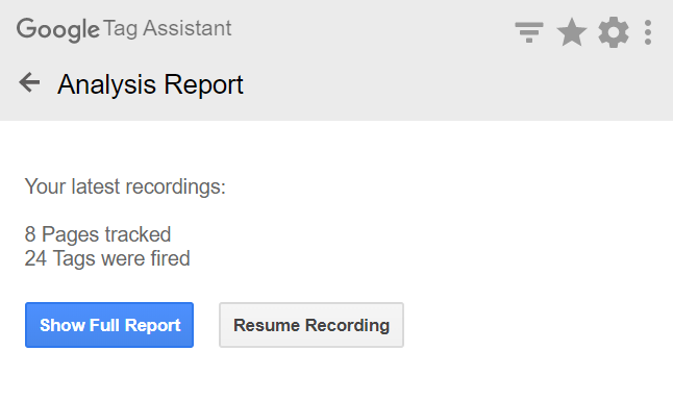The height and width of the screenshot is (401, 673).
Task: Continue recording with the gray button
Action: 311,325
